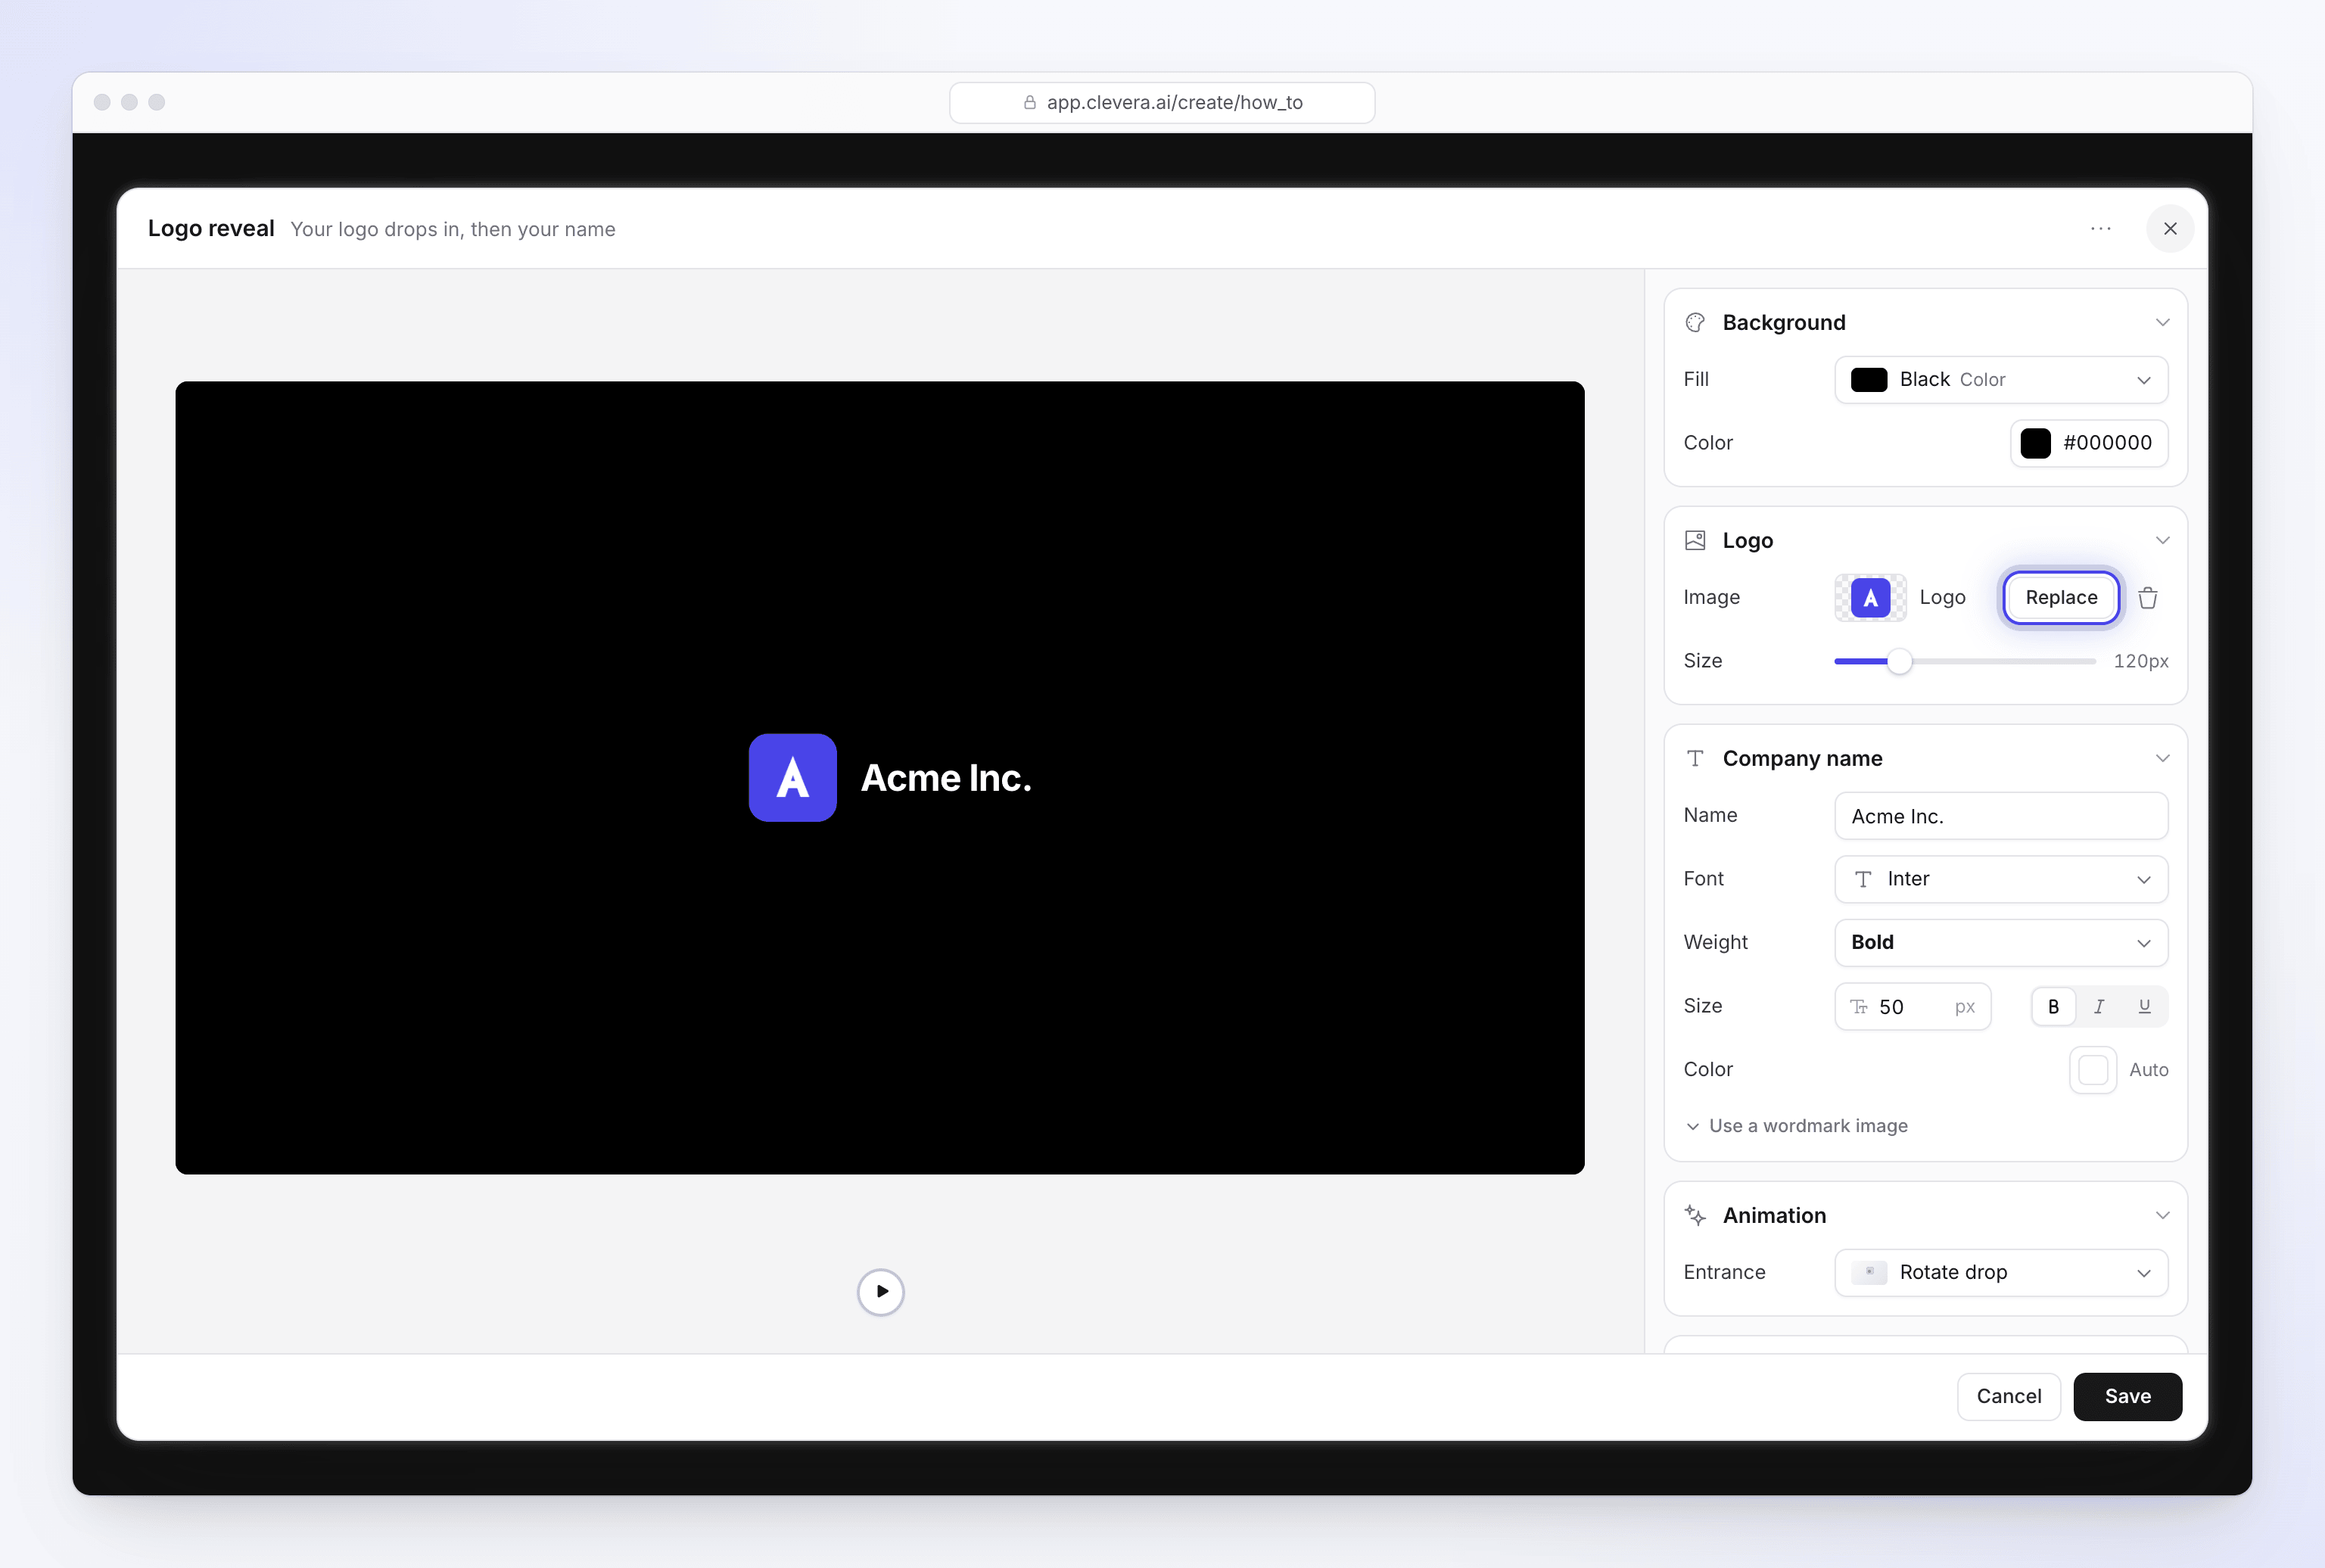This screenshot has height=1568, width=2325.
Task: Click the Save button
Action: 2127,1396
